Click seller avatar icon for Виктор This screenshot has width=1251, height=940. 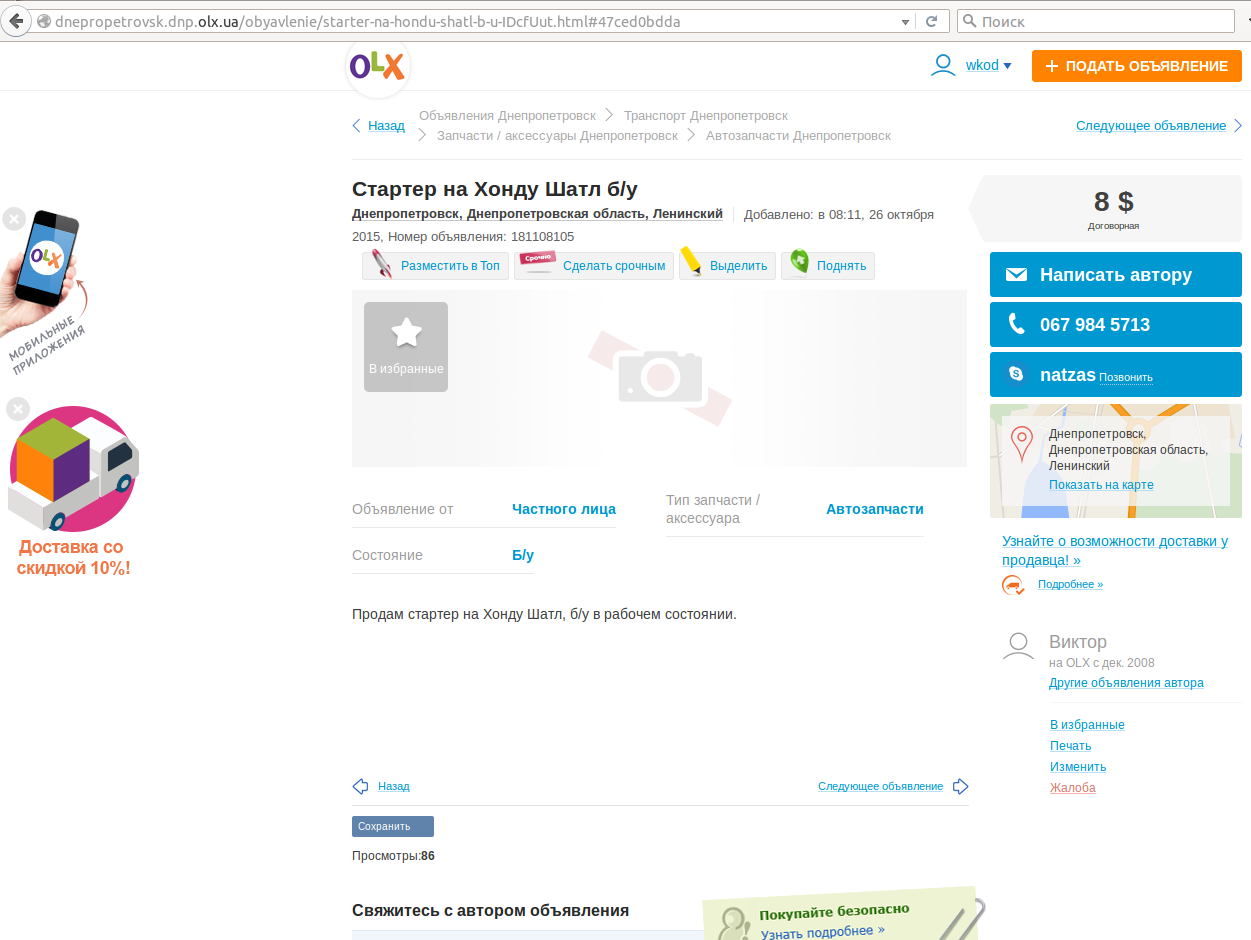point(1018,646)
